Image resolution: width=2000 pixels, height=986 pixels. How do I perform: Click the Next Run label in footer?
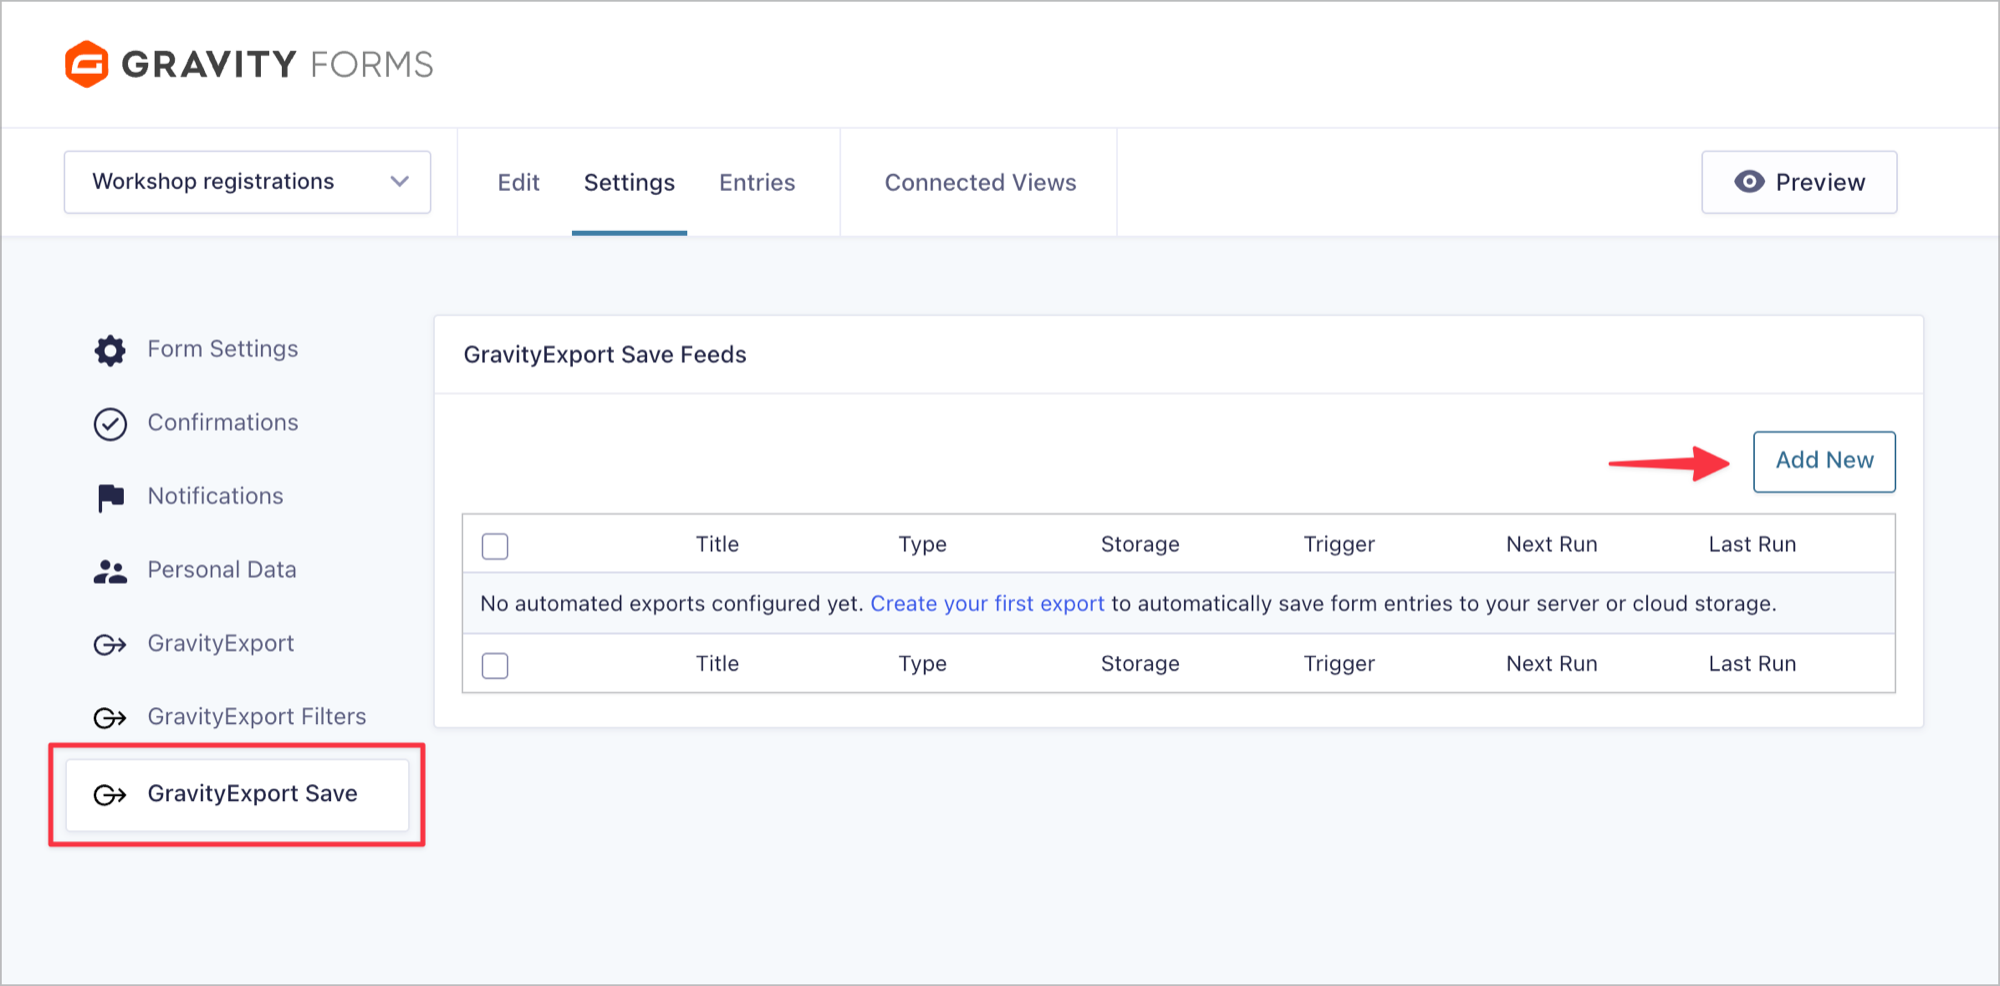click(x=1552, y=663)
